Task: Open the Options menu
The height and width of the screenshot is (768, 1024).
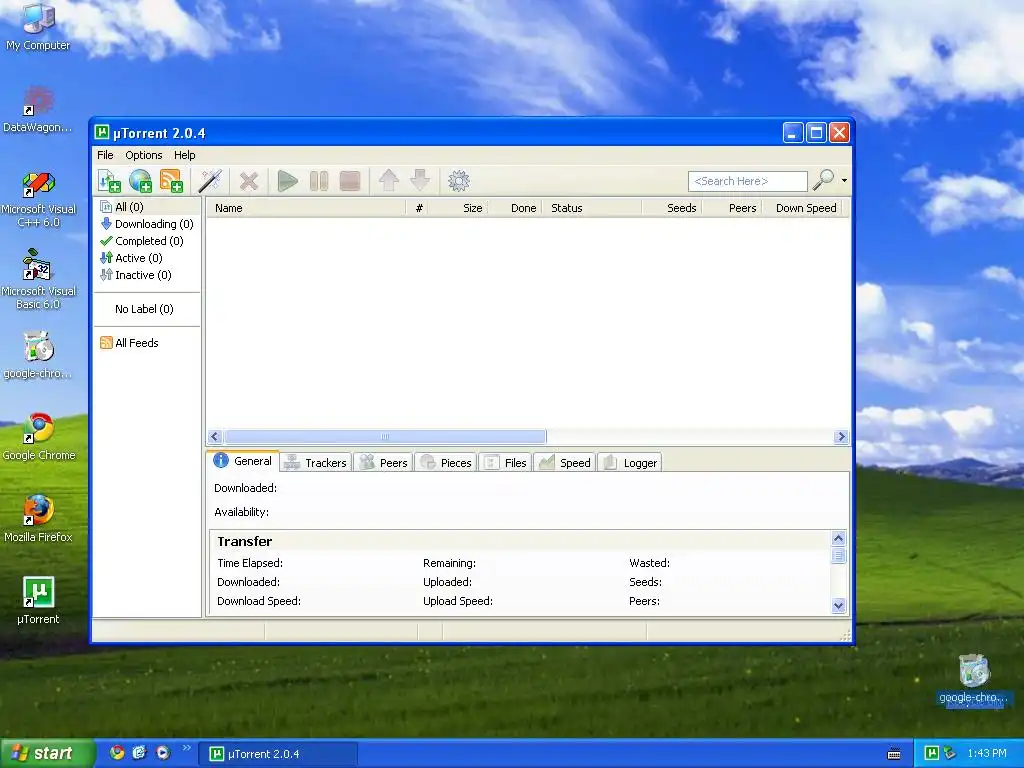Action: click(x=144, y=155)
